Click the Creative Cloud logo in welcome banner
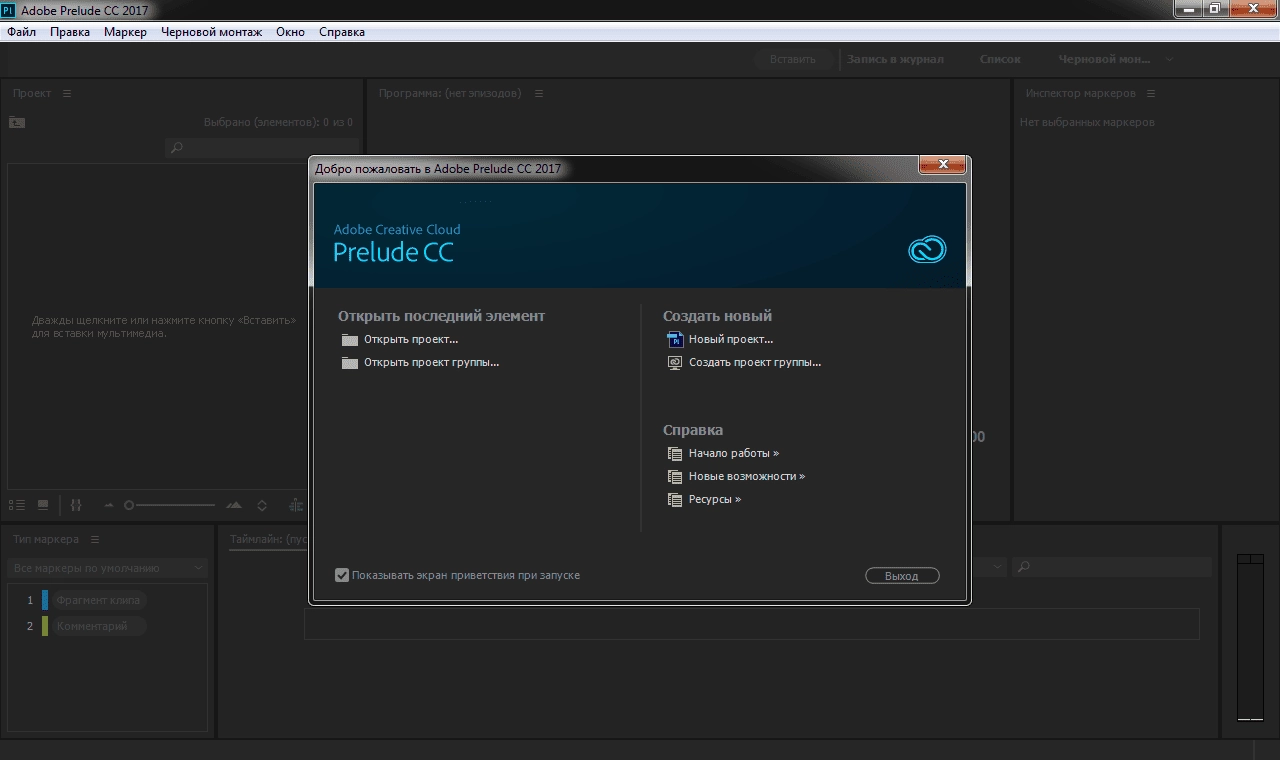The width and height of the screenshot is (1280, 760). pyautogui.click(x=927, y=249)
